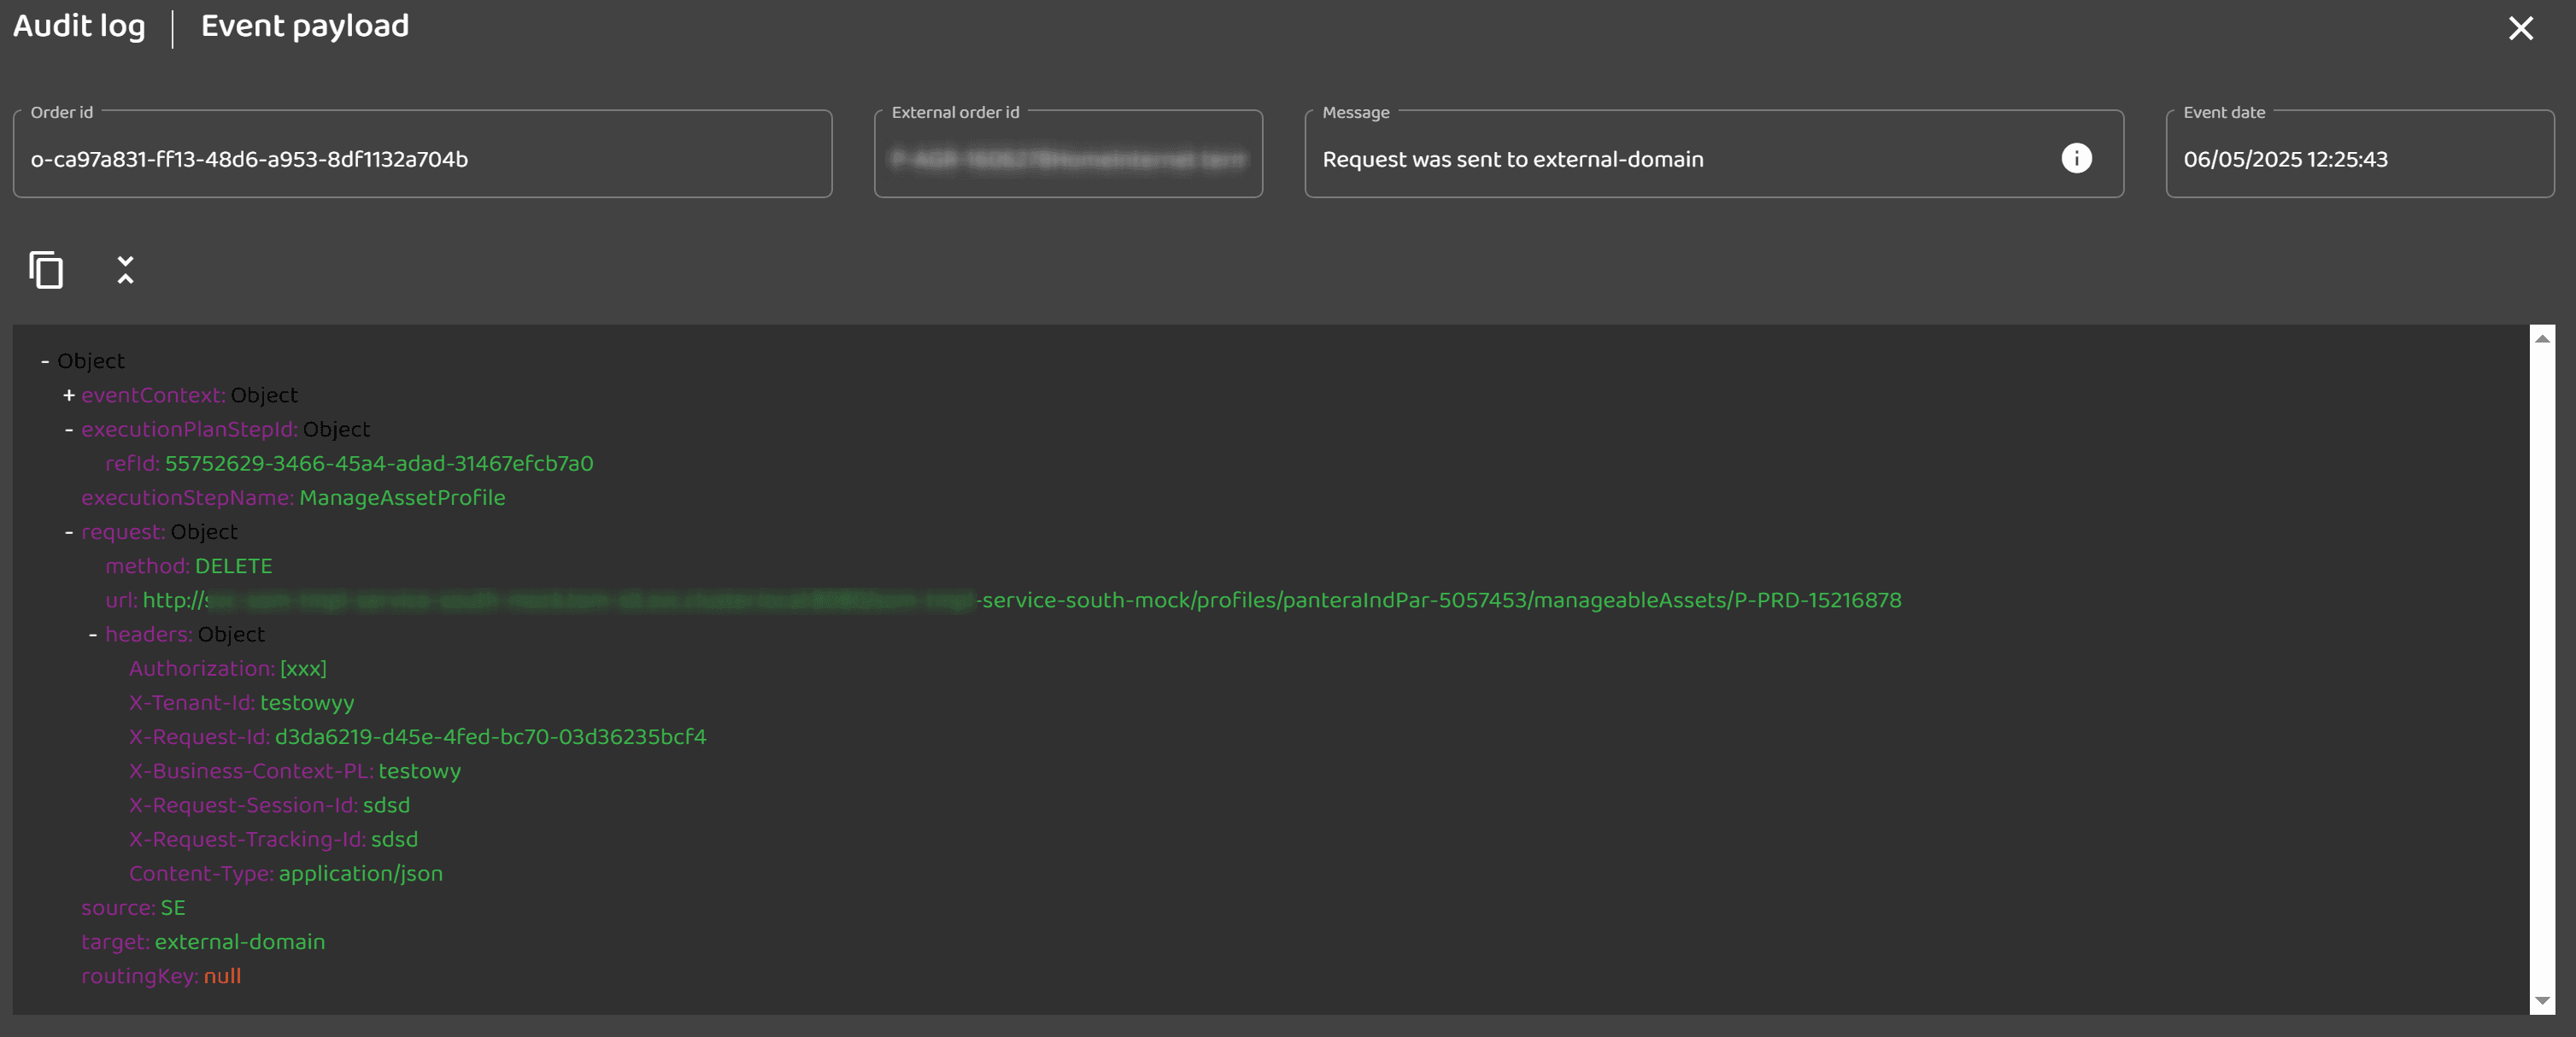Copy the payload with the copy icon

pos(46,270)
